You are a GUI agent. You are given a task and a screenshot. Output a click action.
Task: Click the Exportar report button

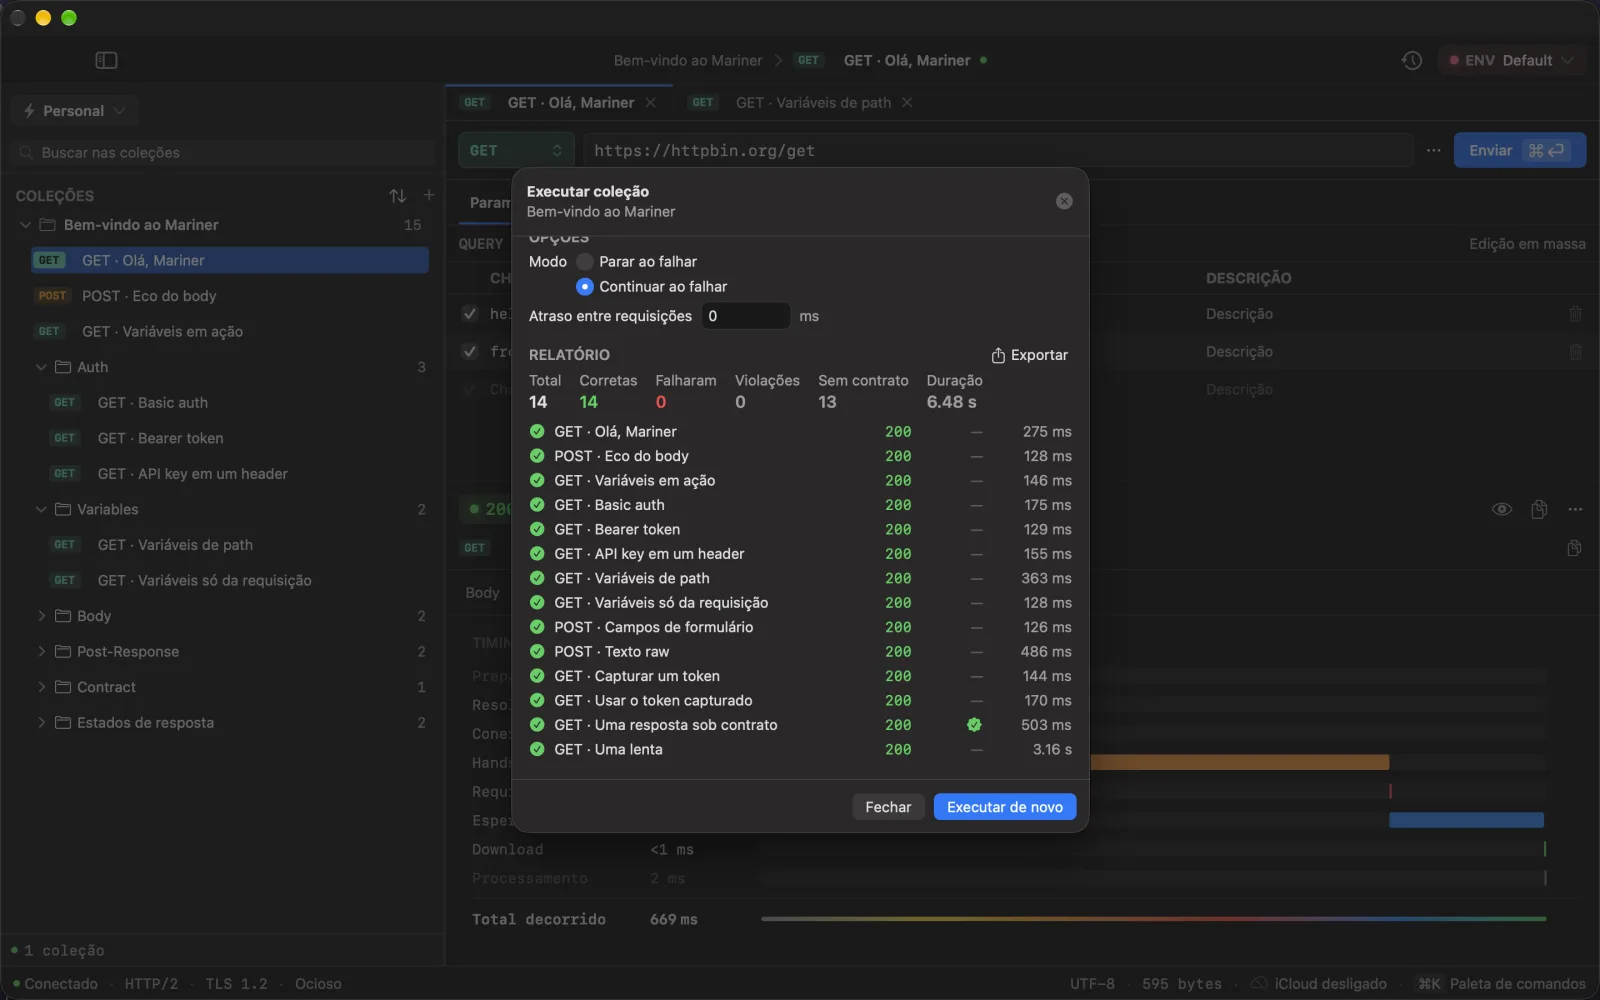pyautogui.click(x=1029, y=355)
